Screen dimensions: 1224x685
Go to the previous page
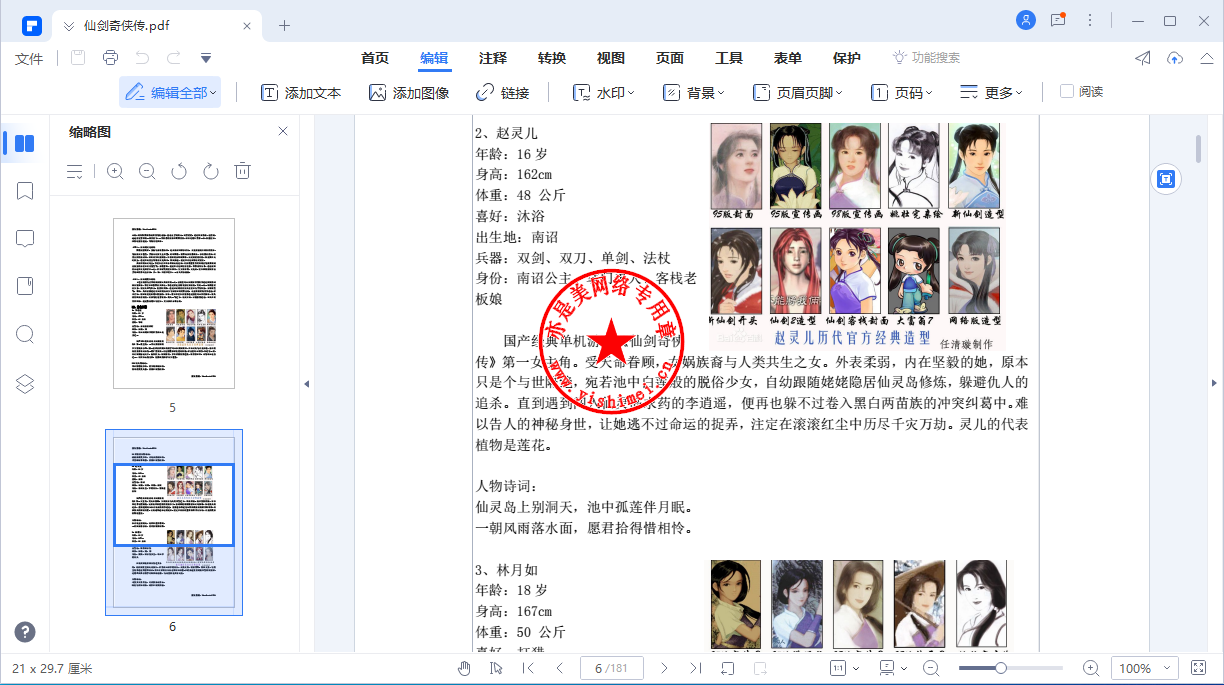[x=560, y=668]
